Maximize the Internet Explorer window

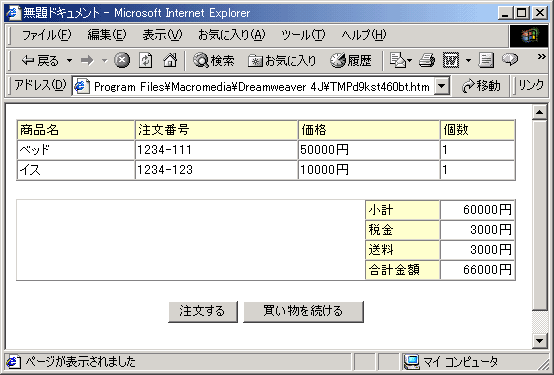[x=521, y=13]
